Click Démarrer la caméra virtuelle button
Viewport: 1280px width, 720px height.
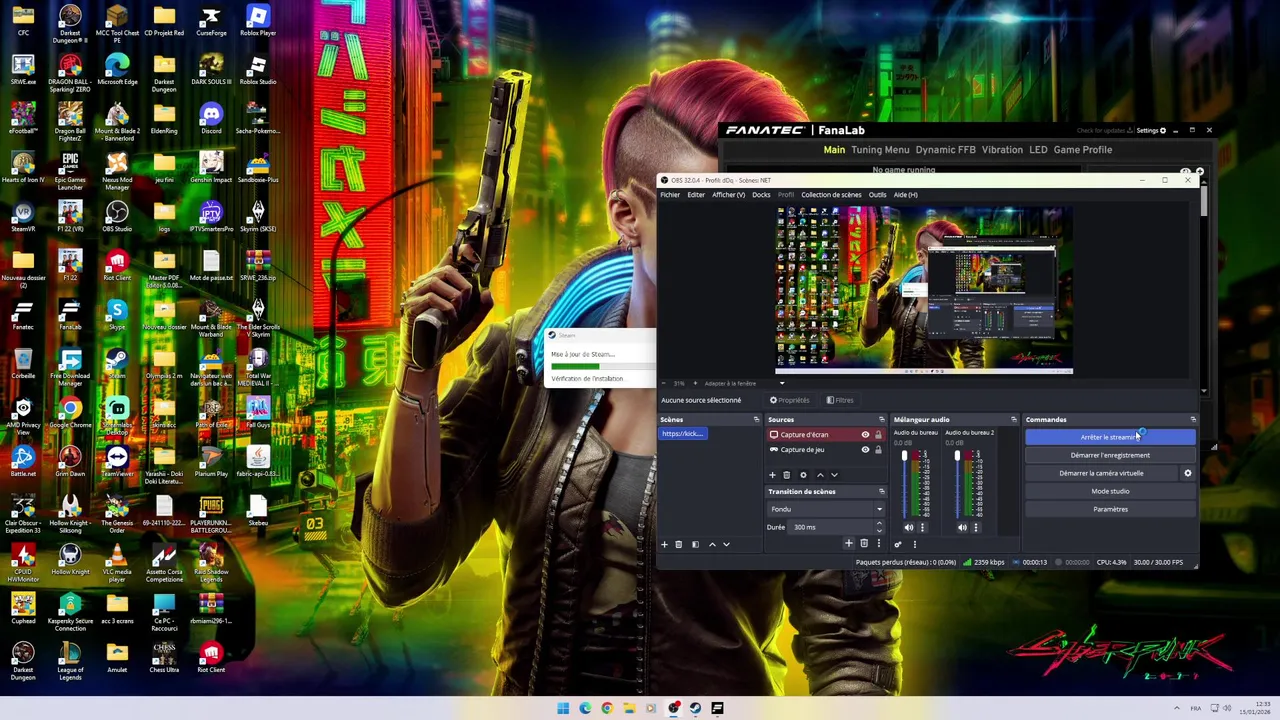coord(1101,473)
